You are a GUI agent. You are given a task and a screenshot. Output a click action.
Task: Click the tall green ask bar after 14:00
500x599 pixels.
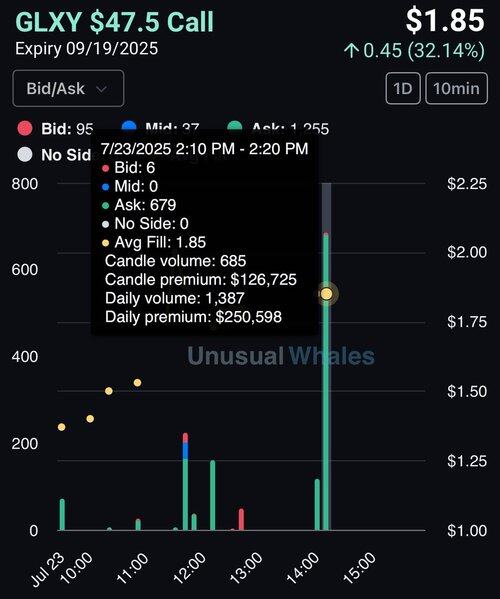[x=326, y=382]
